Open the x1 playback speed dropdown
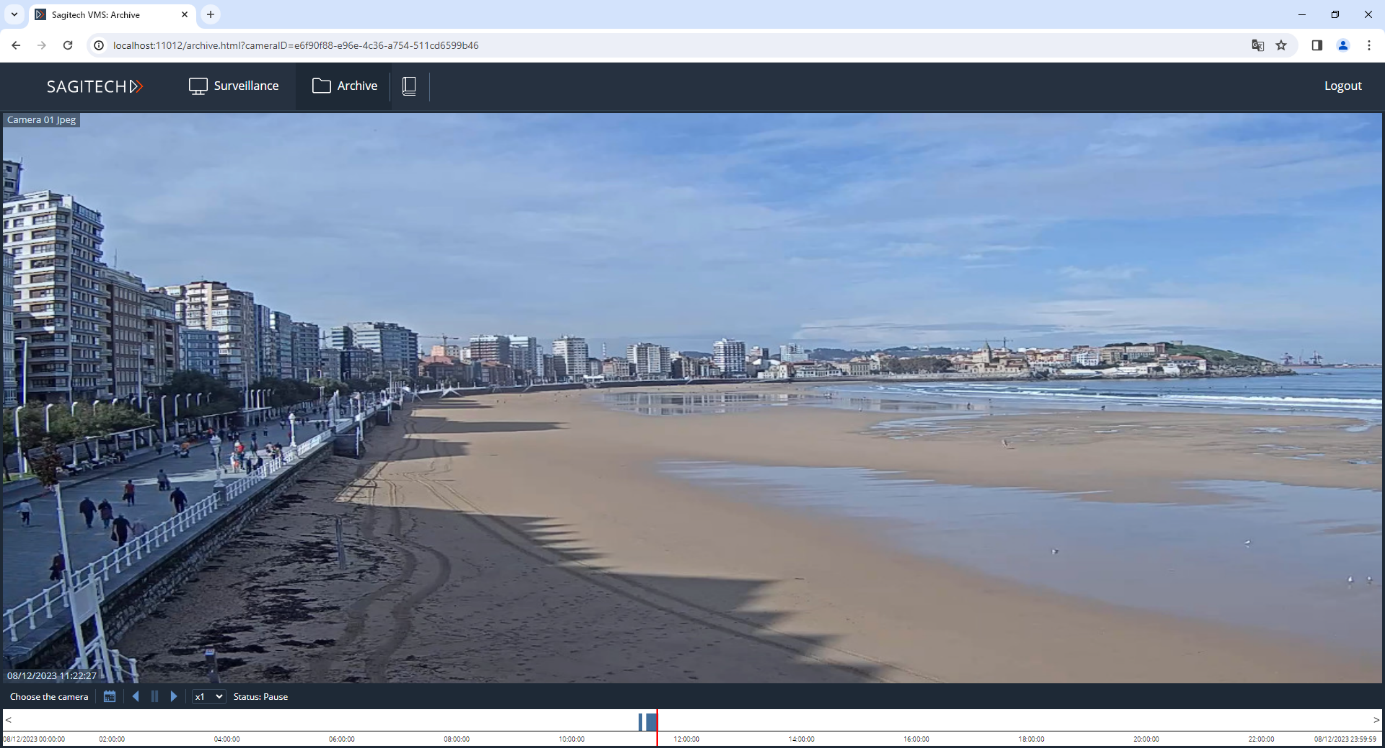1385x748 pixels. (208, 697)
